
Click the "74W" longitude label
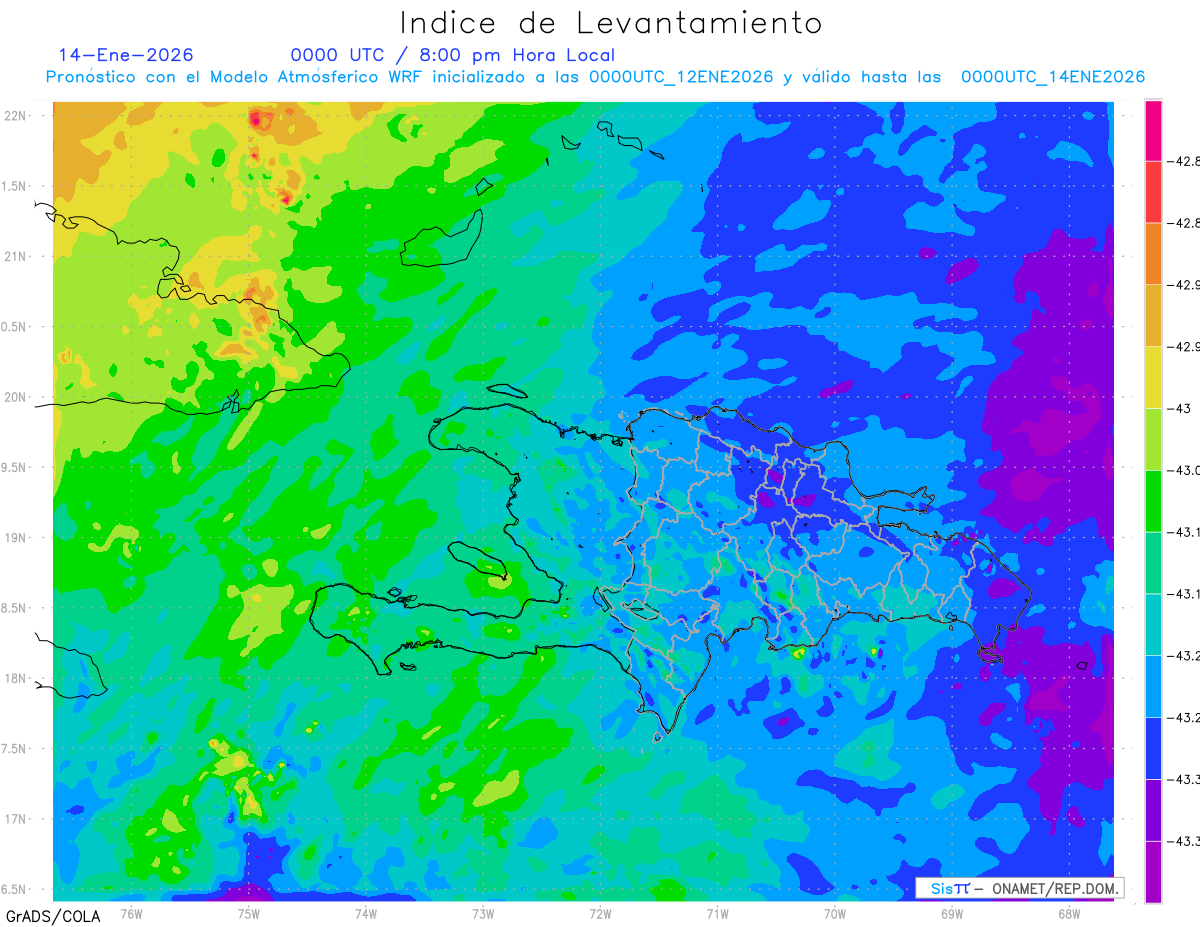[x=366, y=913]
